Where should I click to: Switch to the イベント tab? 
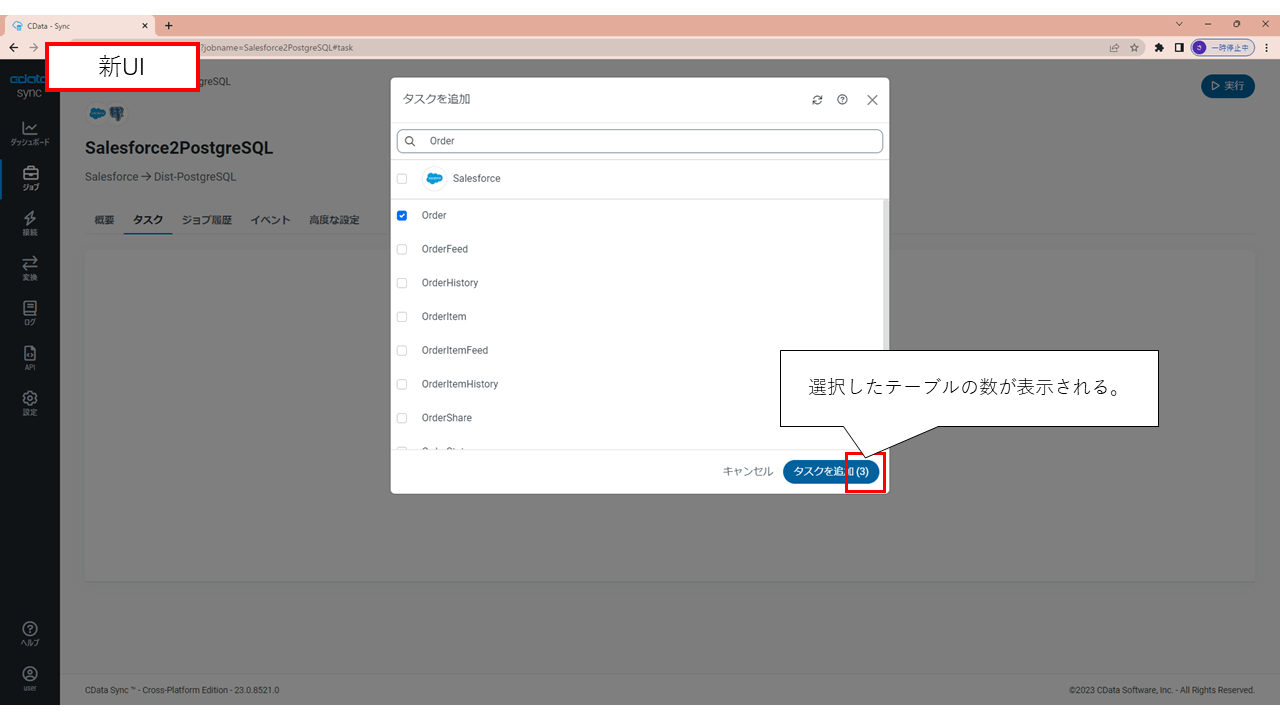pyautogui.click(x=270, y=220)
